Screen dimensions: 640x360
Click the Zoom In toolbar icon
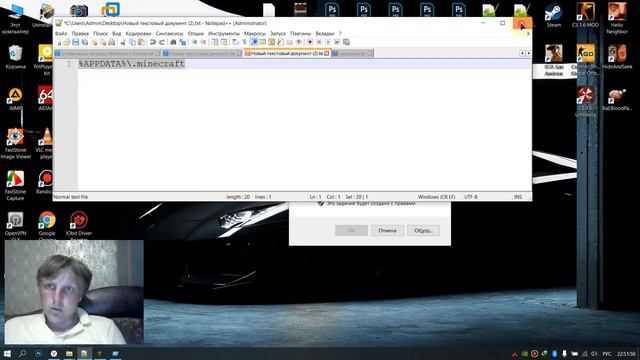pos(194,42)
